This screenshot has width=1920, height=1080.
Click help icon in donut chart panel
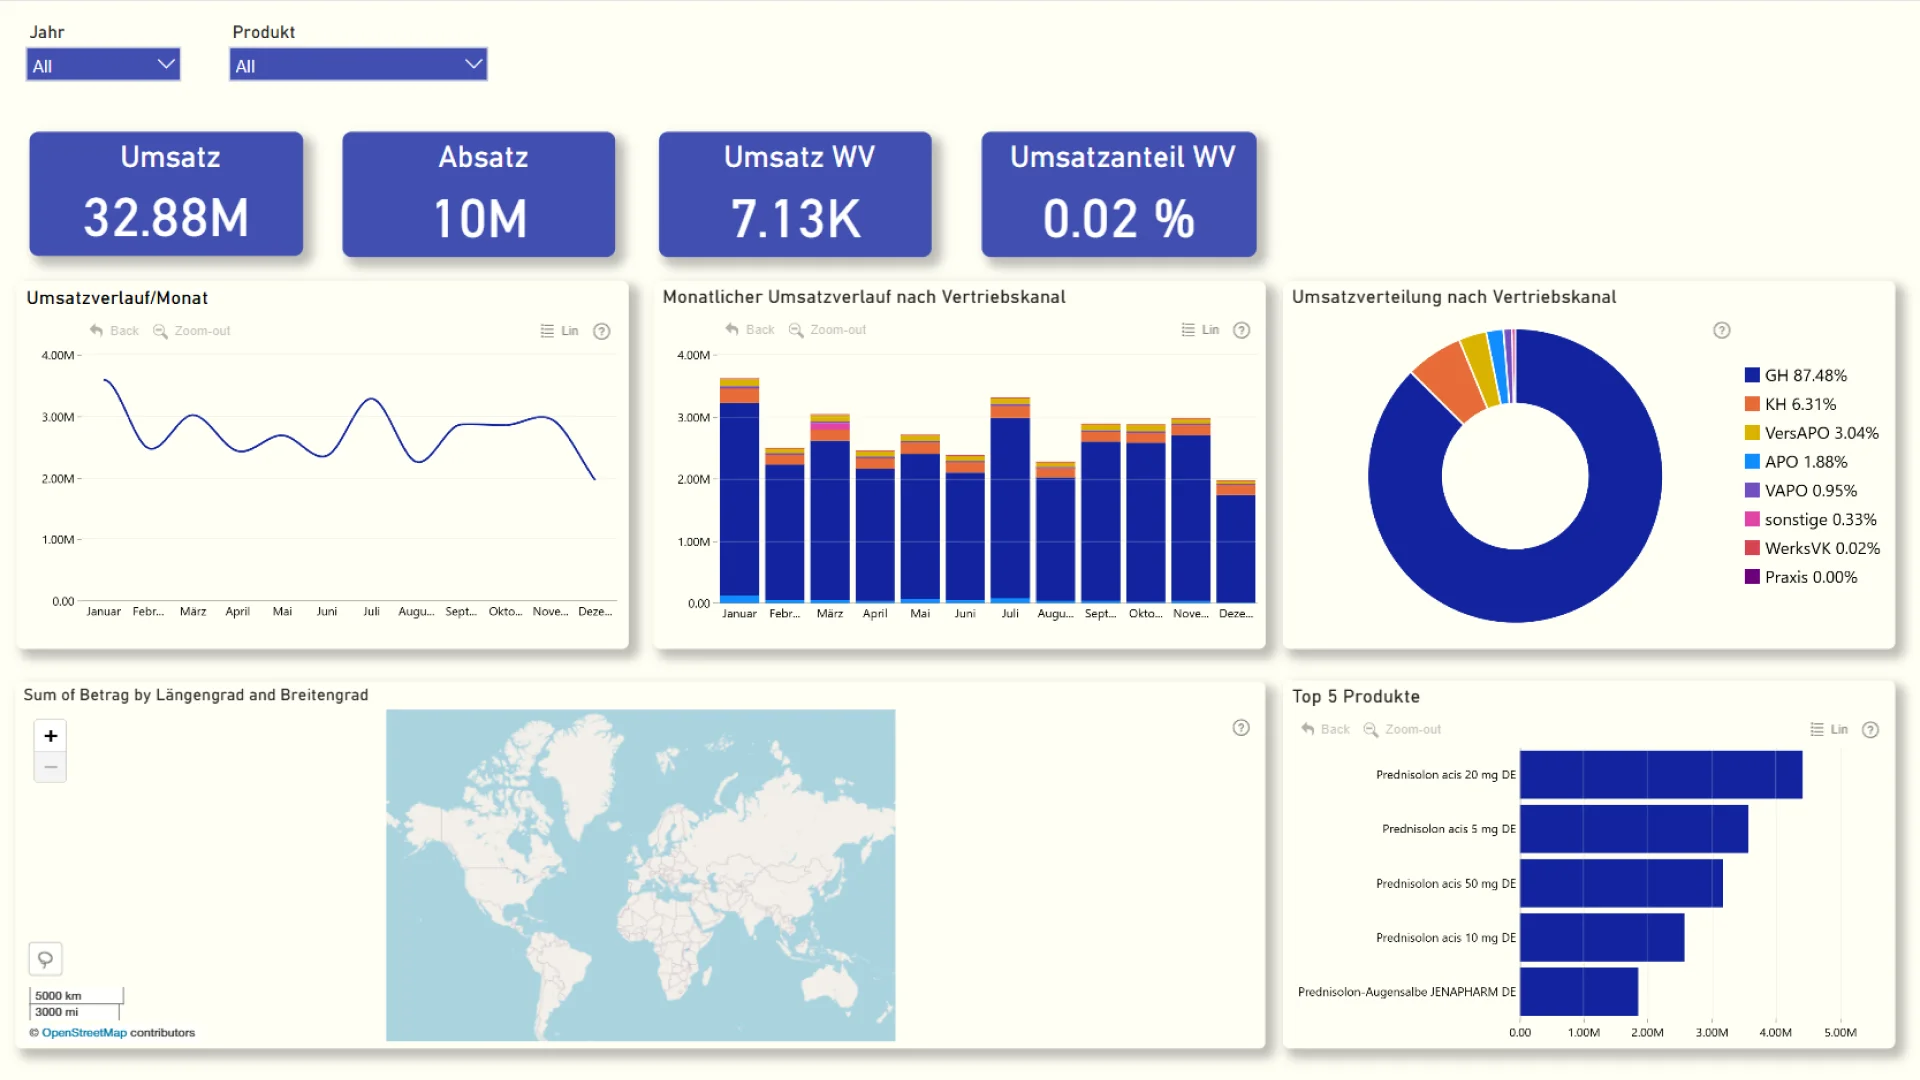click(x=1721, y=330)
